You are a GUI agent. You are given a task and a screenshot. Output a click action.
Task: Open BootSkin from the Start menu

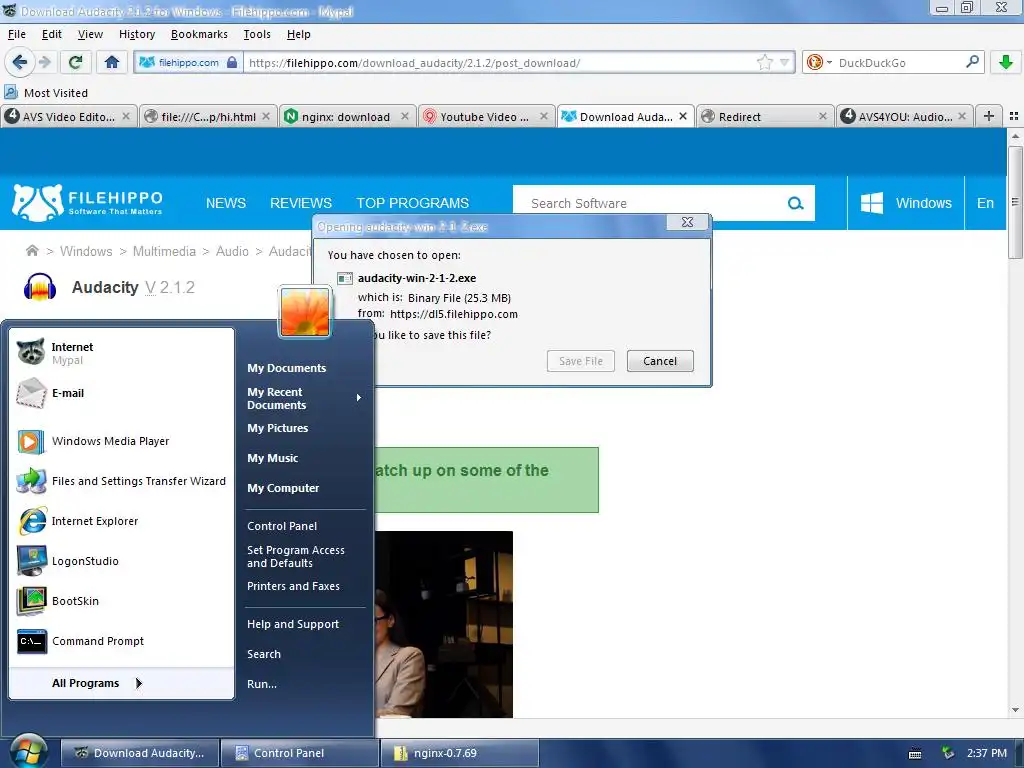(x=121, y=601)
